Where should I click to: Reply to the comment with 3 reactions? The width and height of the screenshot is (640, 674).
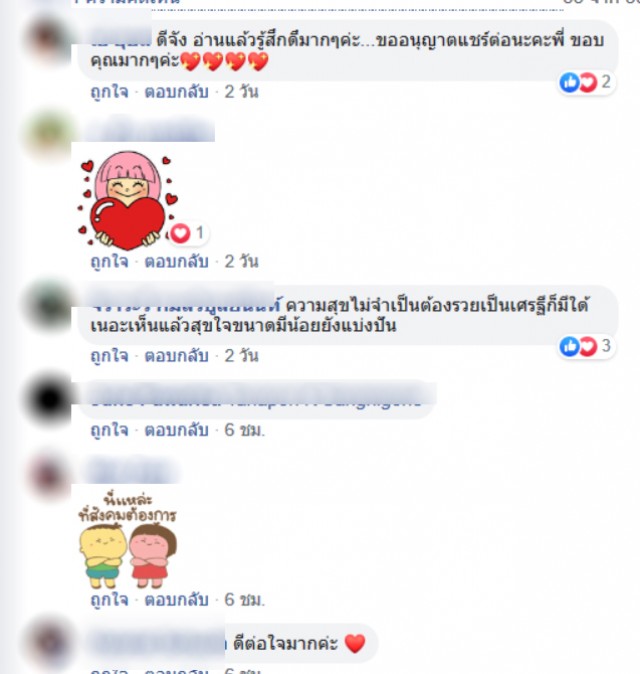[176, 356]
